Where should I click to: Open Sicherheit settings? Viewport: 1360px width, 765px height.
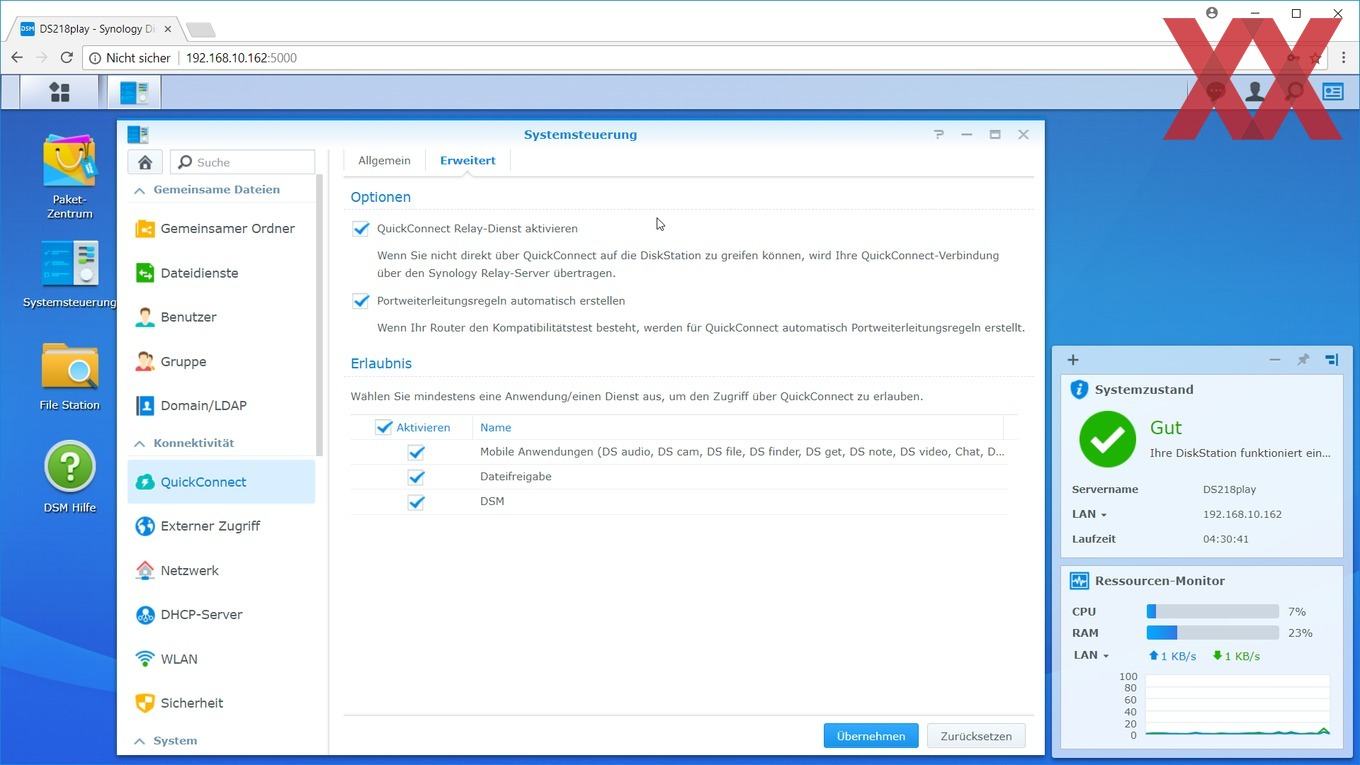(221, 703)
